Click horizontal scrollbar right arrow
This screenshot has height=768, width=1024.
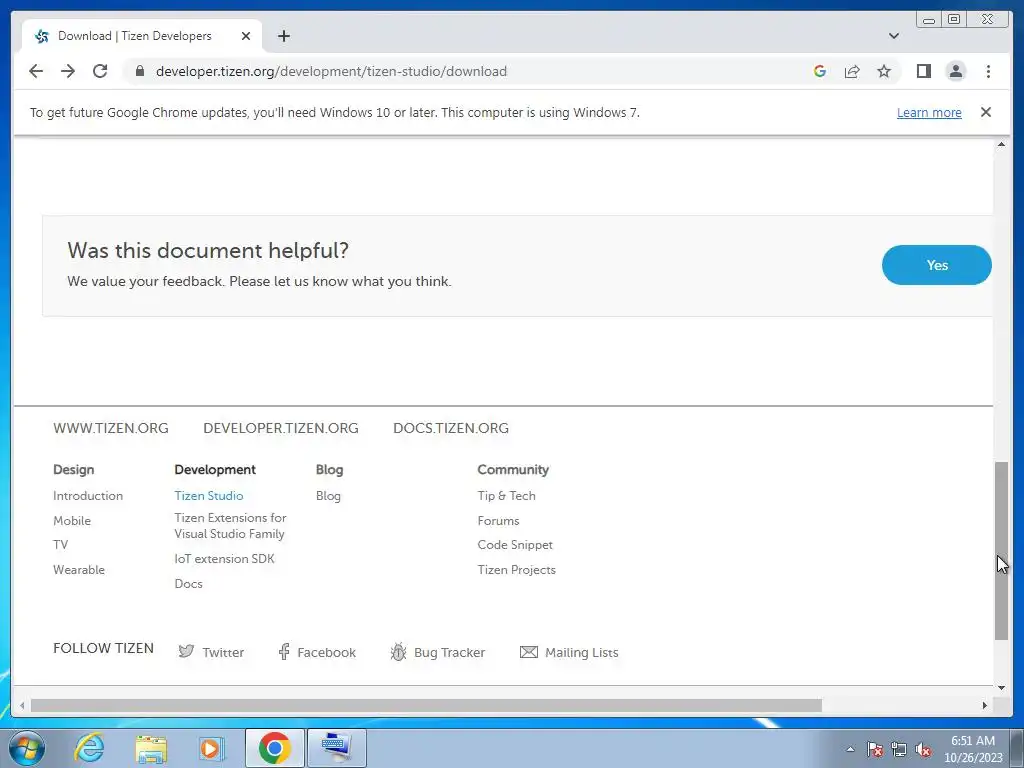(985, 705)
